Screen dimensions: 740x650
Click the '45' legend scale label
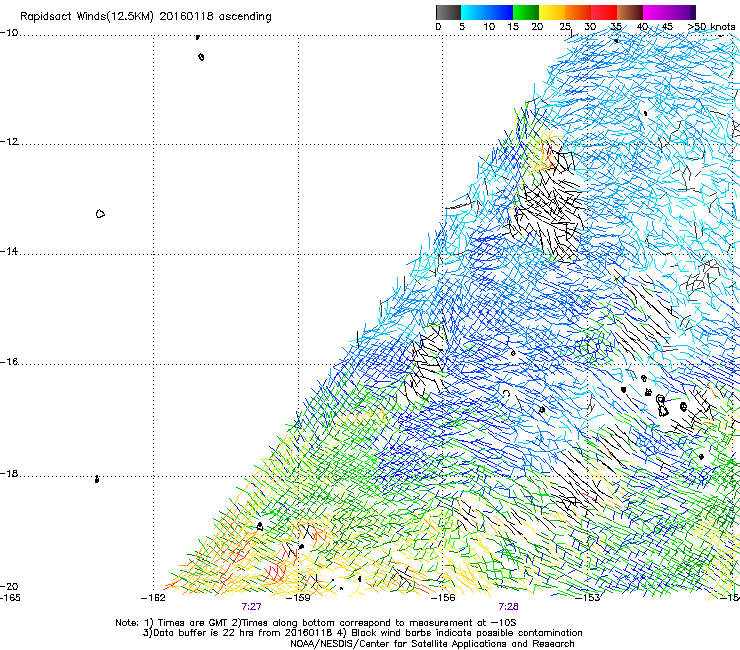point(667,27)
